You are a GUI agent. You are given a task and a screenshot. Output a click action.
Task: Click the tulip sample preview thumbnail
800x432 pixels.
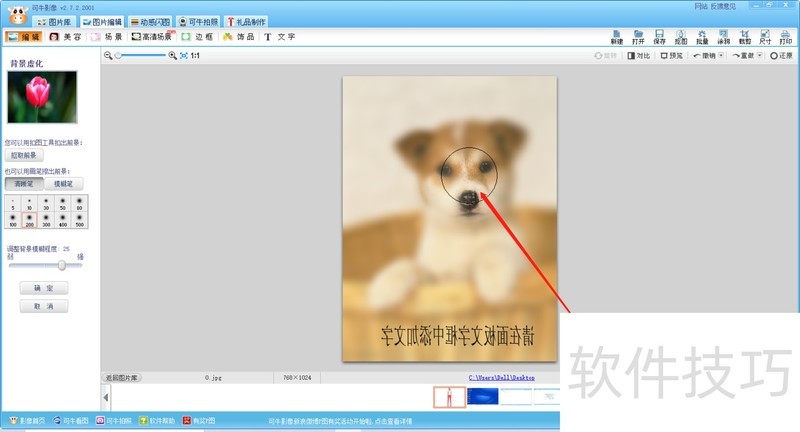(x=42, y=97)
